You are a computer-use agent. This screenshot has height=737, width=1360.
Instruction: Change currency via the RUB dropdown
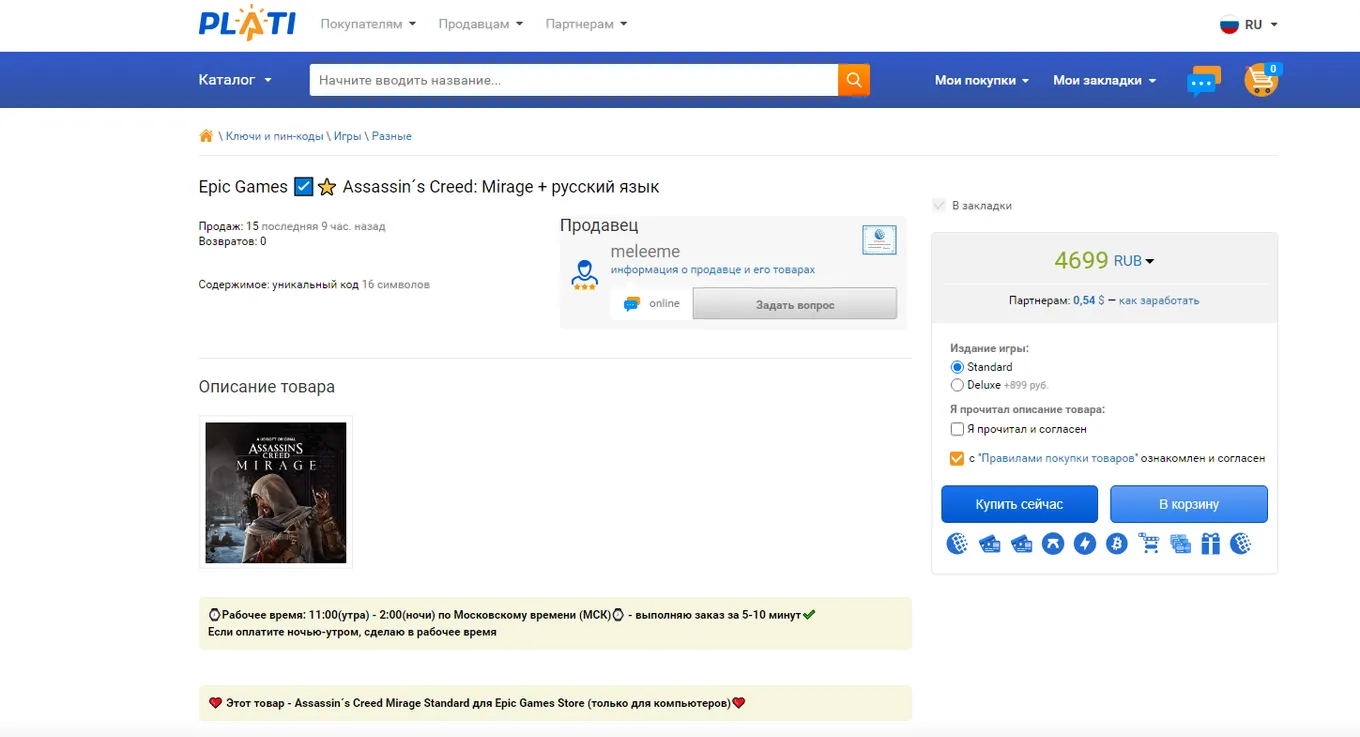[x=1134, y=261]
